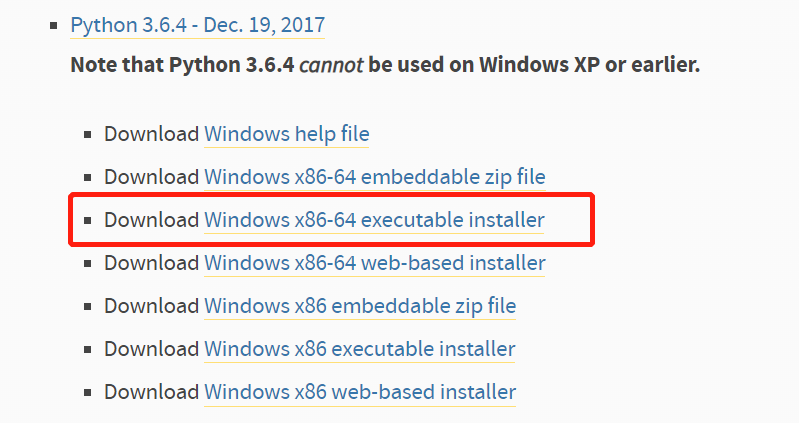The height and width of the screenshot is (423, 799).
Task: Click the italic word cannot in the note
Action: 331,65
